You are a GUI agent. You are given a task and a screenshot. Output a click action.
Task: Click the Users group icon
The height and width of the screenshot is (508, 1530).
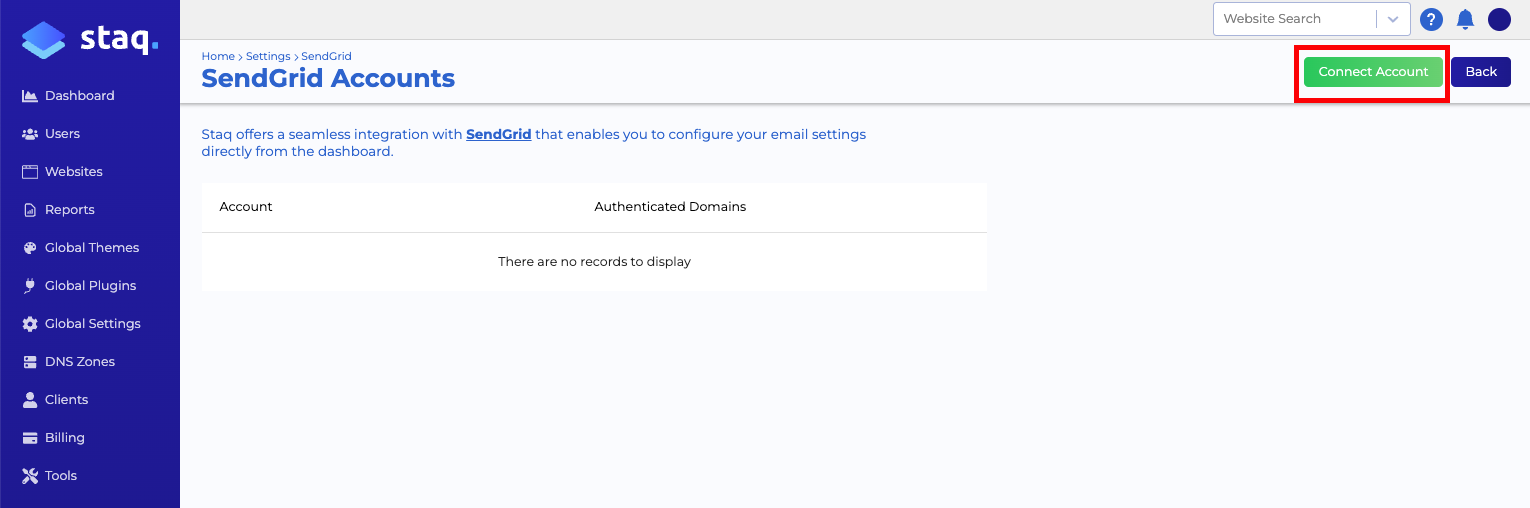coord(30,134)
